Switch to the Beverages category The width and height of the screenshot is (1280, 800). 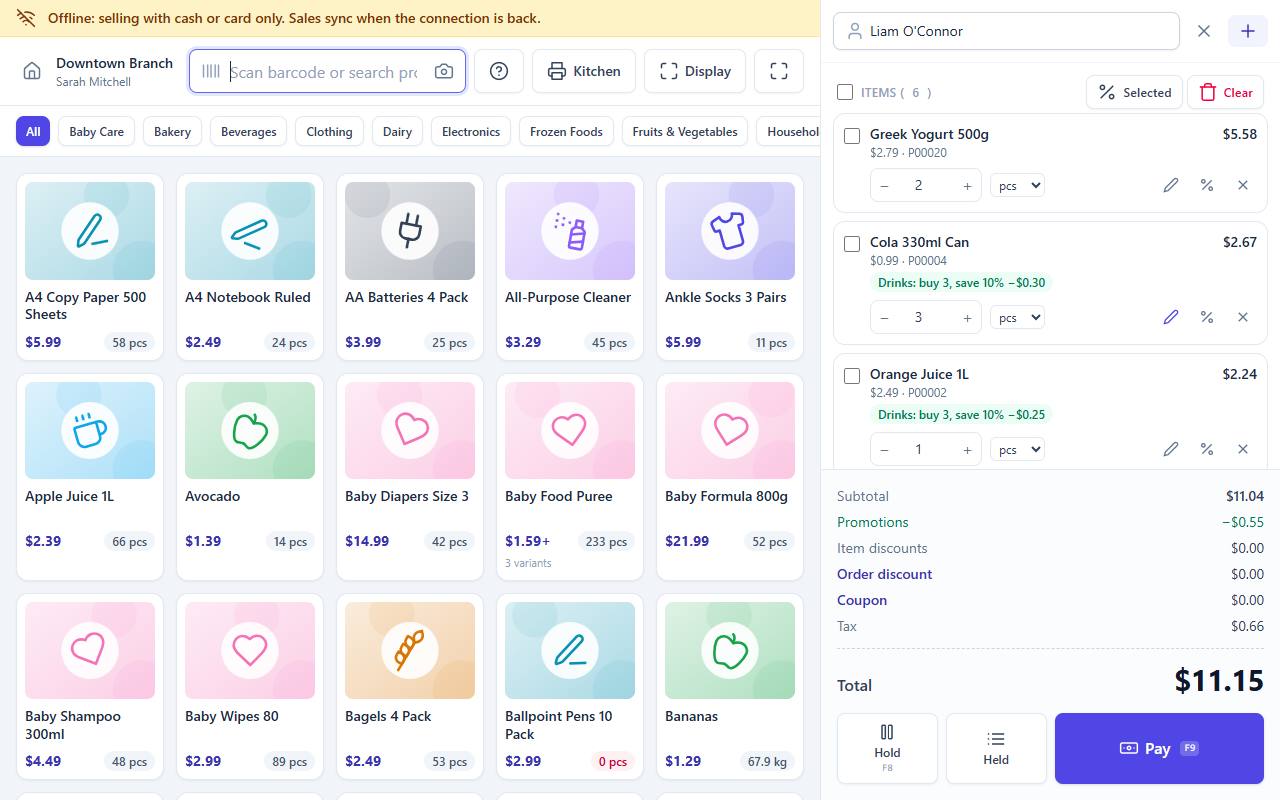click(249, 131)
